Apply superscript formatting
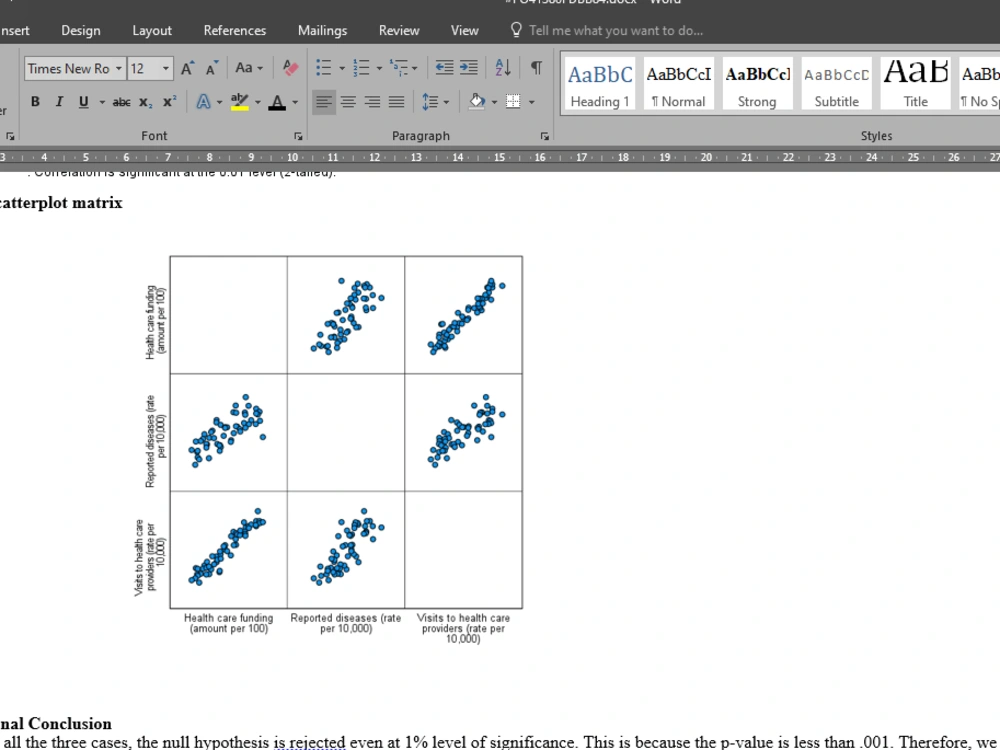The height and width of the screenshot is (750, 1000). click(169, 102)
